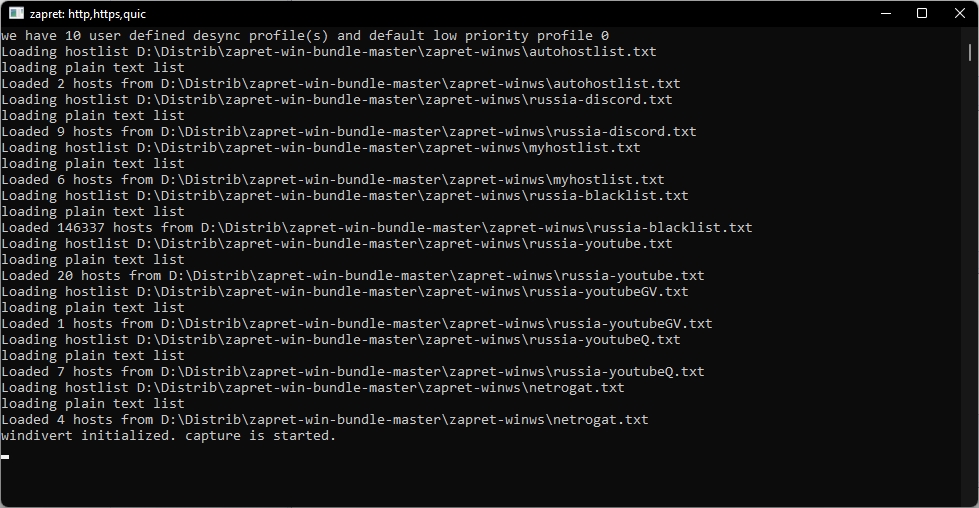This screenshot has width=979, height=508.
Task: Click the empty title bar area
Action: coord(499,13)
